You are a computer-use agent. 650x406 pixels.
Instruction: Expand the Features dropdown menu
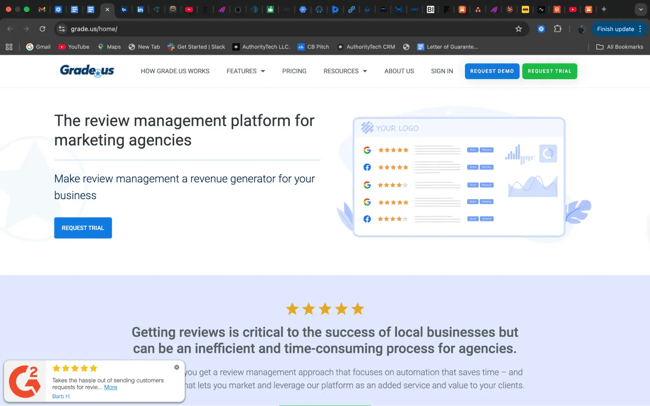tap(245, 71)
